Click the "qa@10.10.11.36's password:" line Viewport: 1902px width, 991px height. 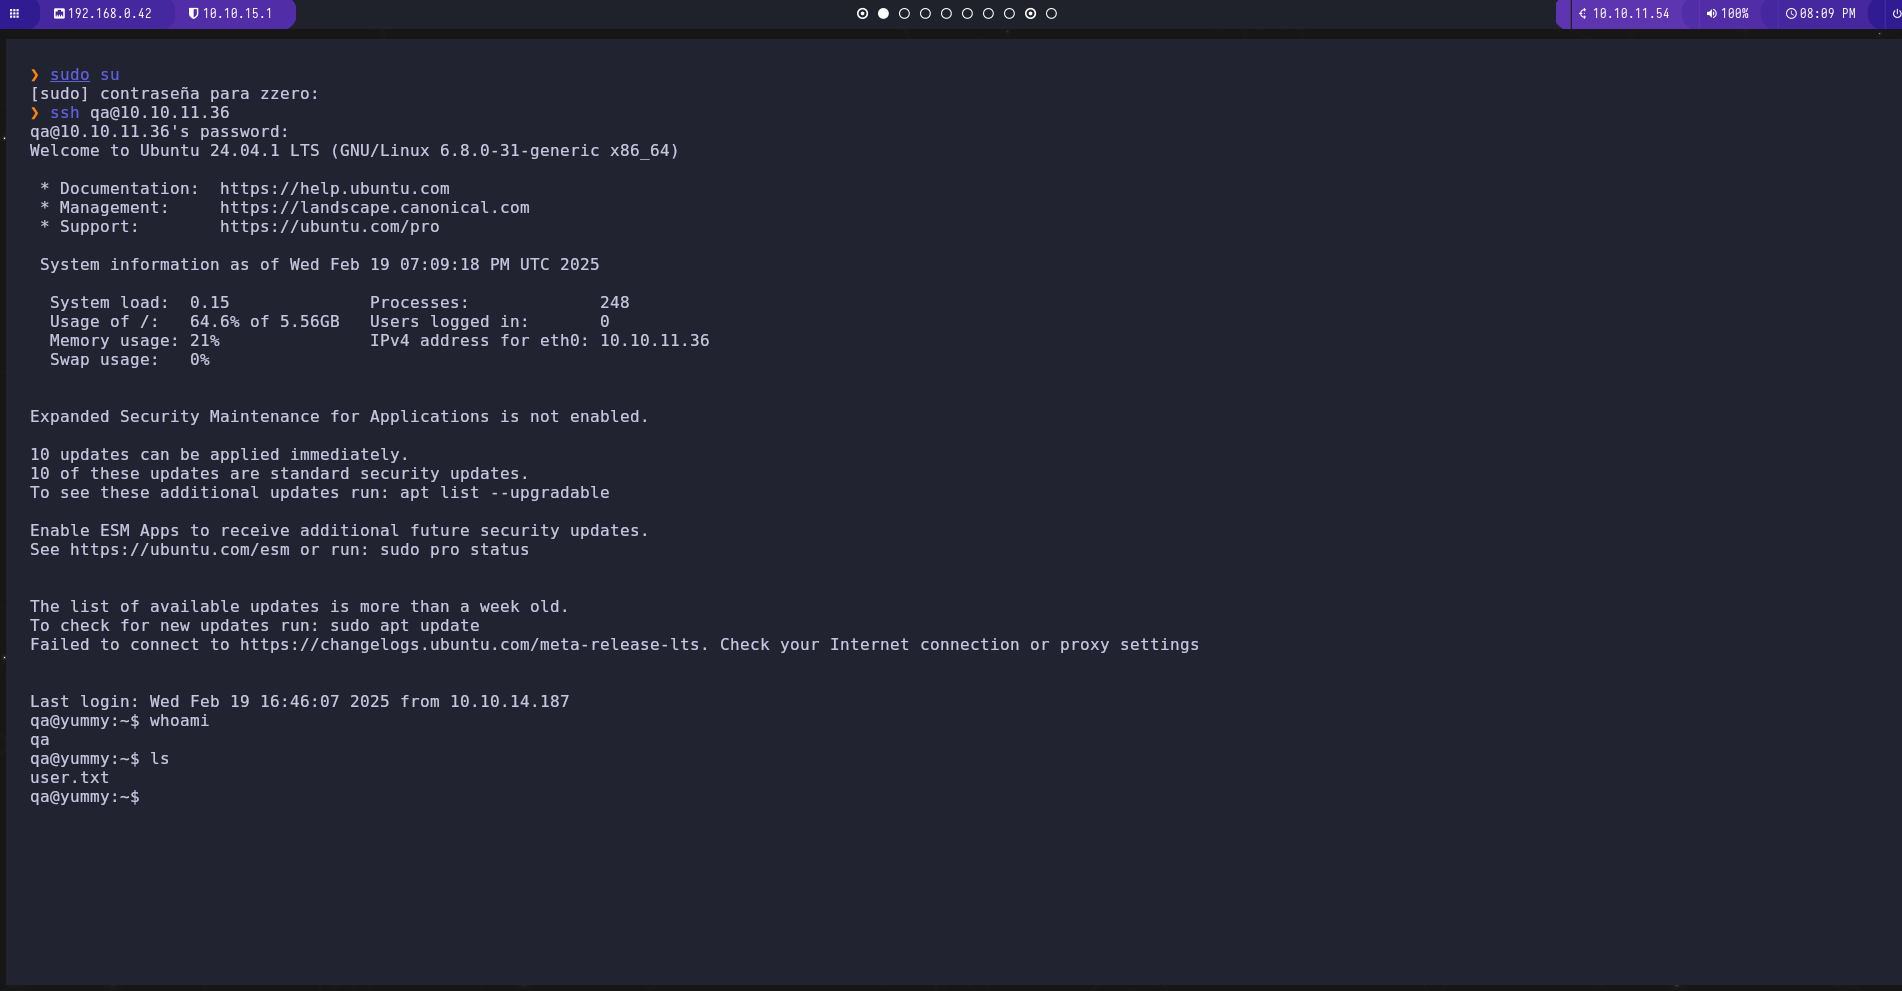click(x=159, y=132)
